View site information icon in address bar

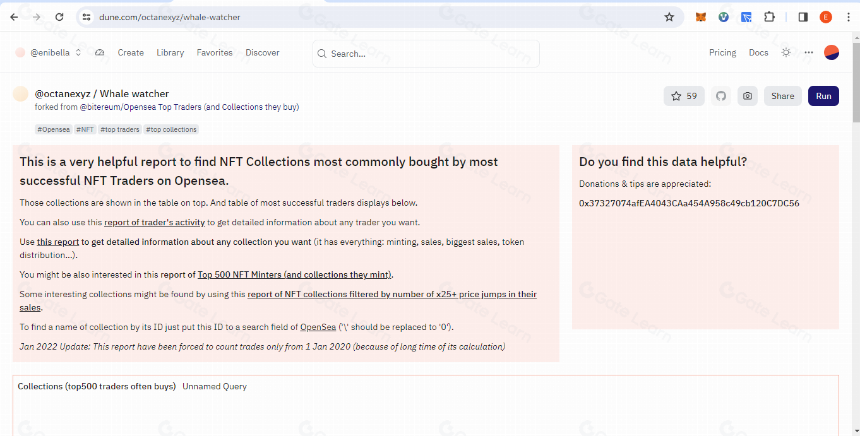pyautogui.click(x=87, y=17)
